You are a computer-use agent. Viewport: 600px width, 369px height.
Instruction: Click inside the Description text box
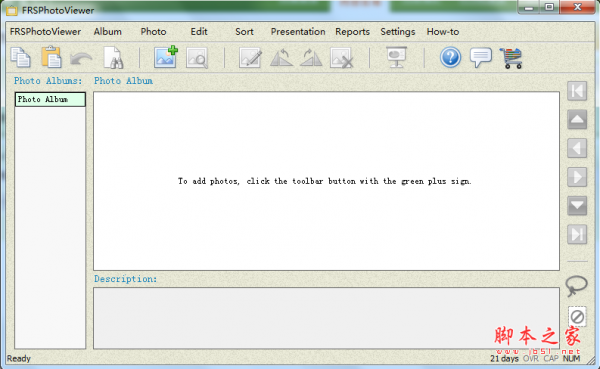[x=326, y=318]
